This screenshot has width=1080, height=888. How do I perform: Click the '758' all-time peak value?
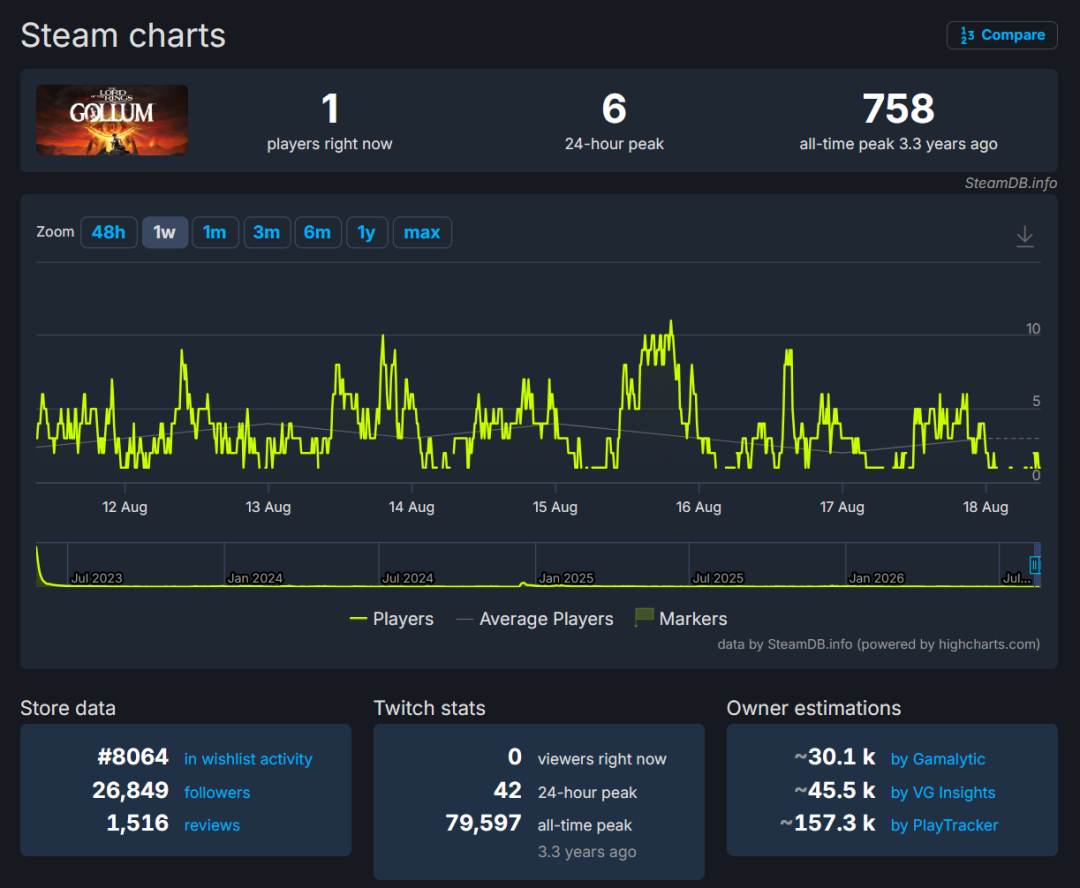click(x=898, y=109)
